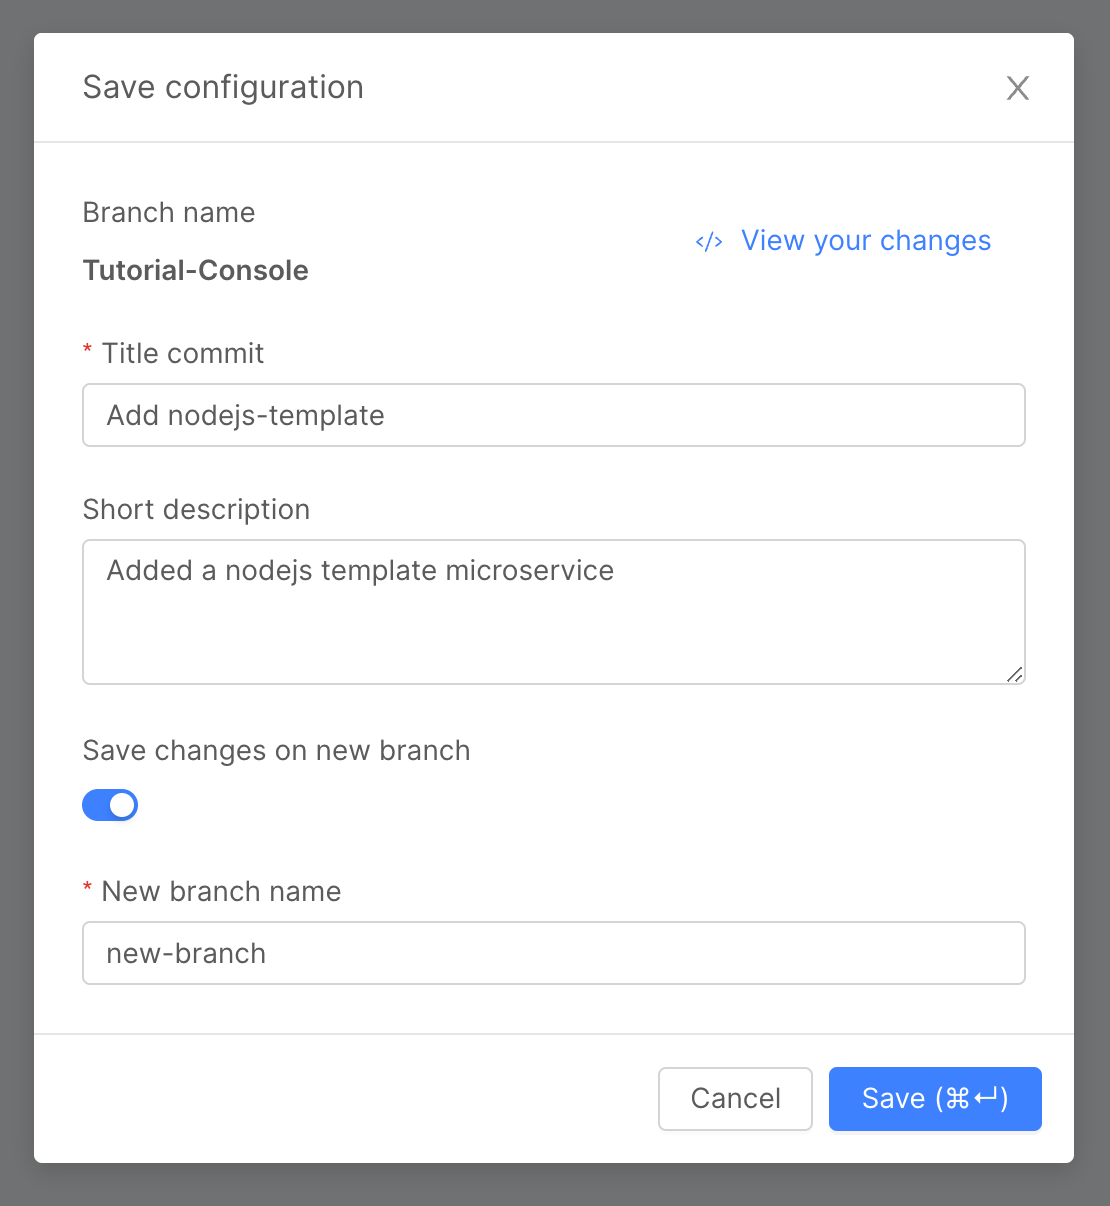1110x1206 pixels.
Task: Select the new-branch name text
Action: (186, 953)
